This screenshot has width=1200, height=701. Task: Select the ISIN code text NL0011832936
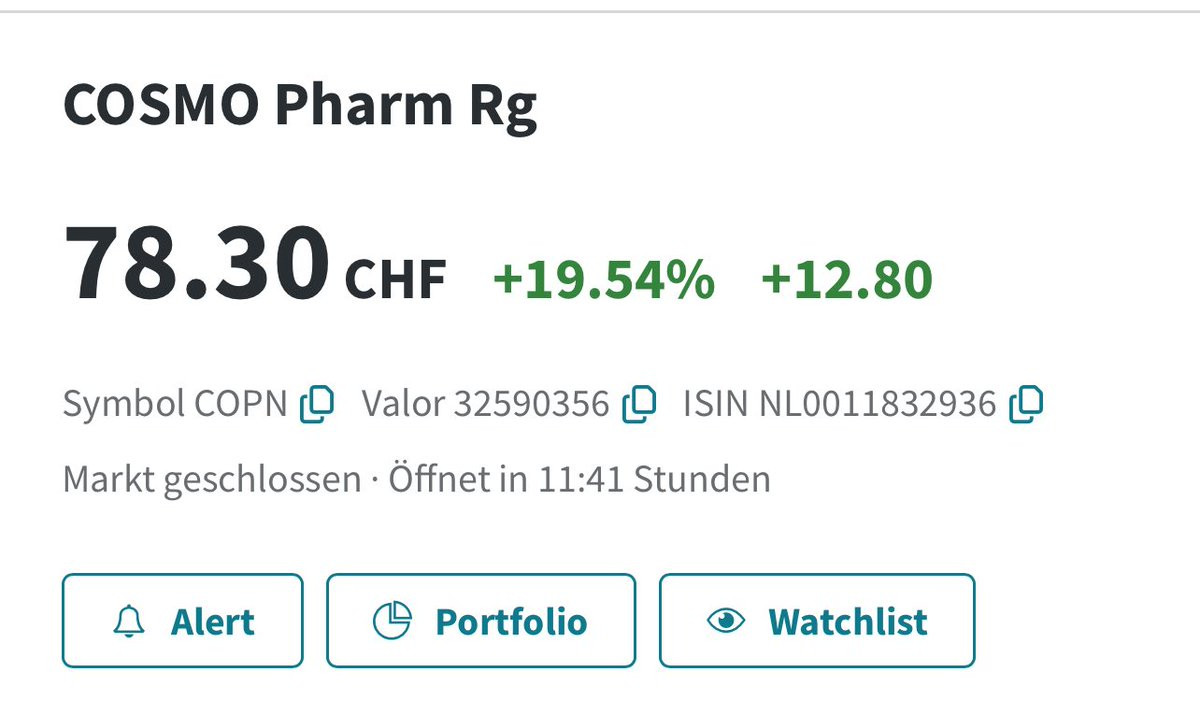[x=877, y=404]
